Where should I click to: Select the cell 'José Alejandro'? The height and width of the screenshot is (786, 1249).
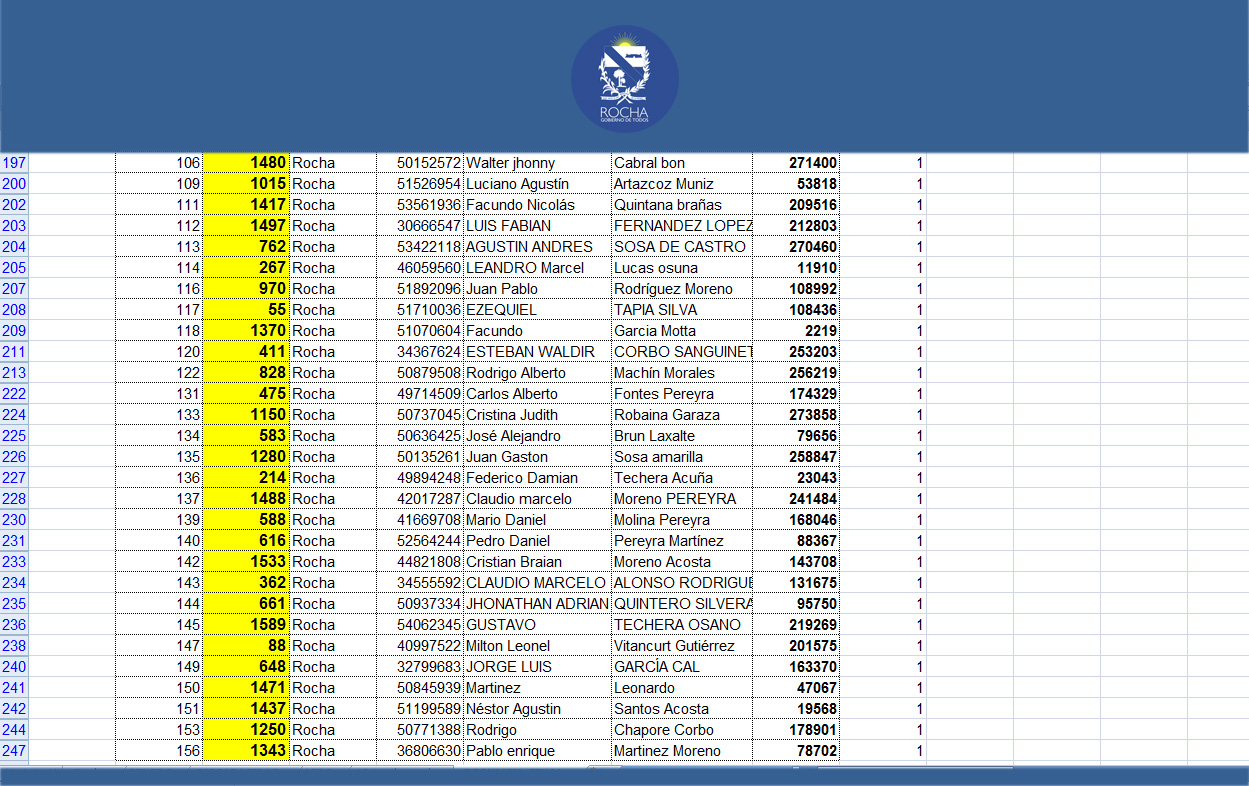pos(538,436)
